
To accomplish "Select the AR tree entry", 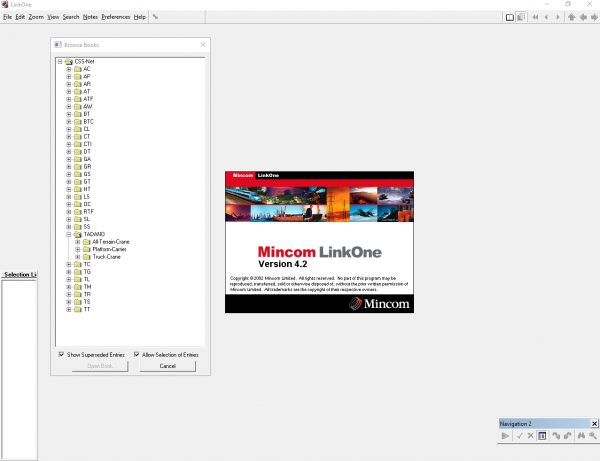I will pos(87,84).
